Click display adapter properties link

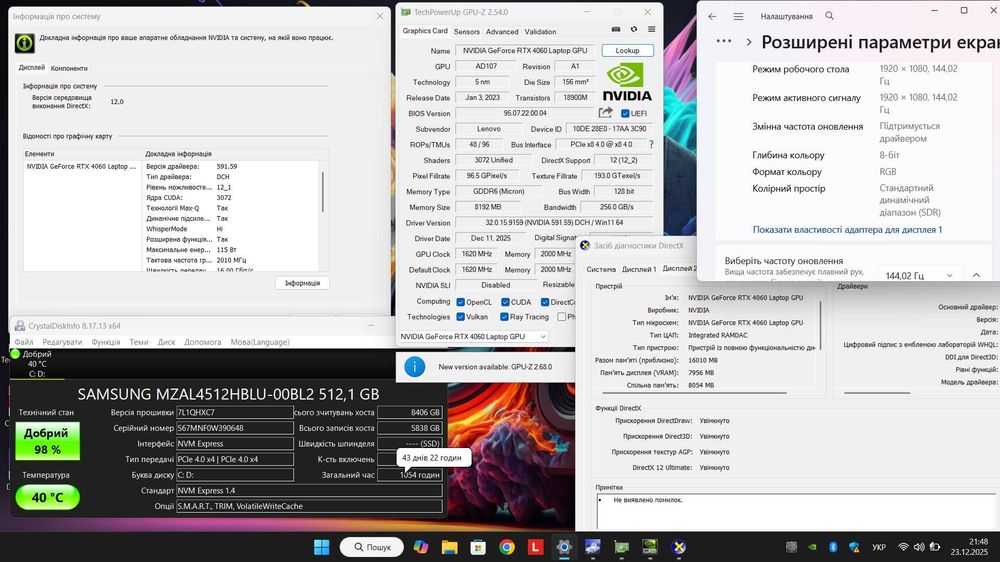[x=847, y=230]
